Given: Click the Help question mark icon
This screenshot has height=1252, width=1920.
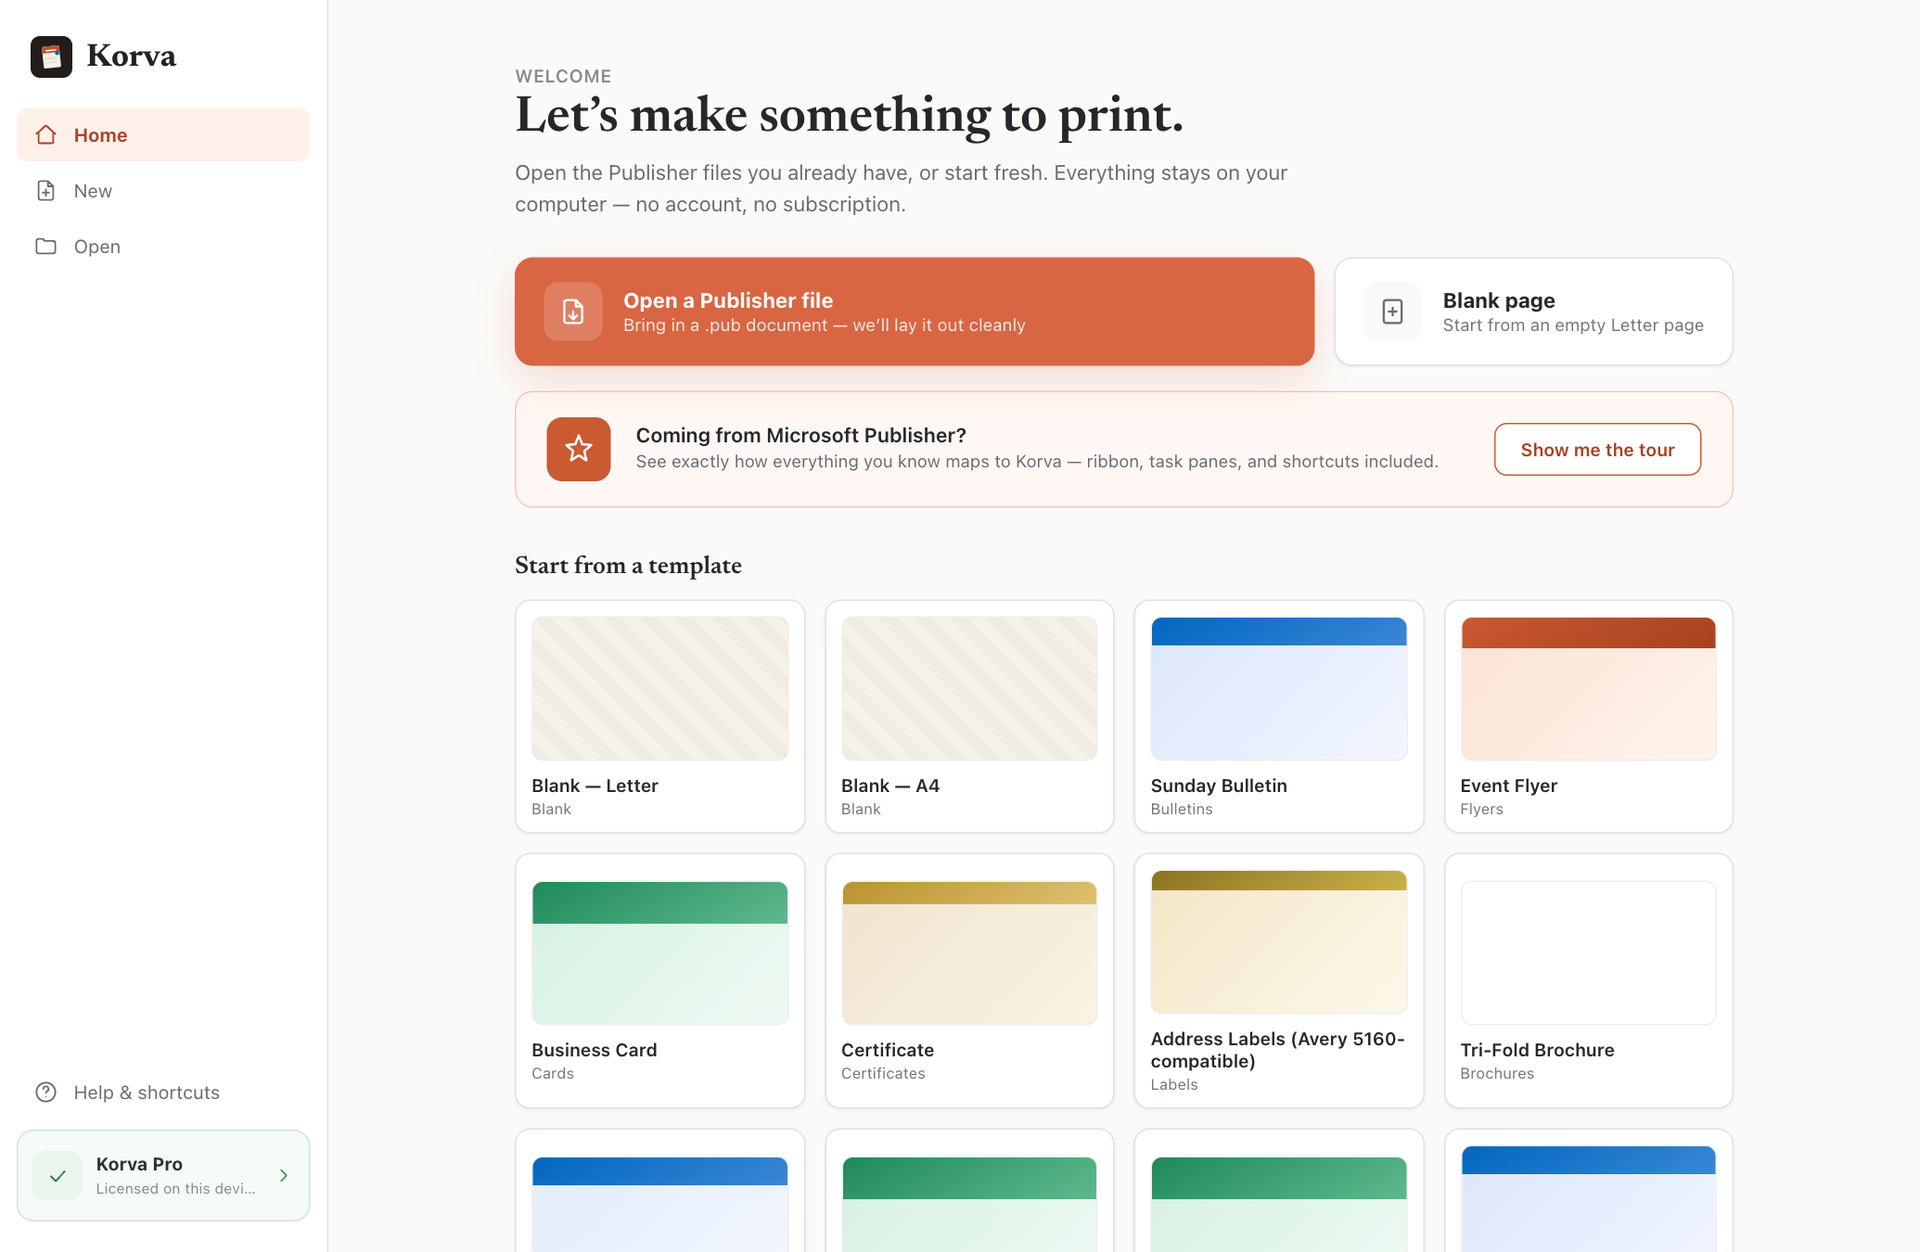Looking at the screenshot, I should 46,1092.
